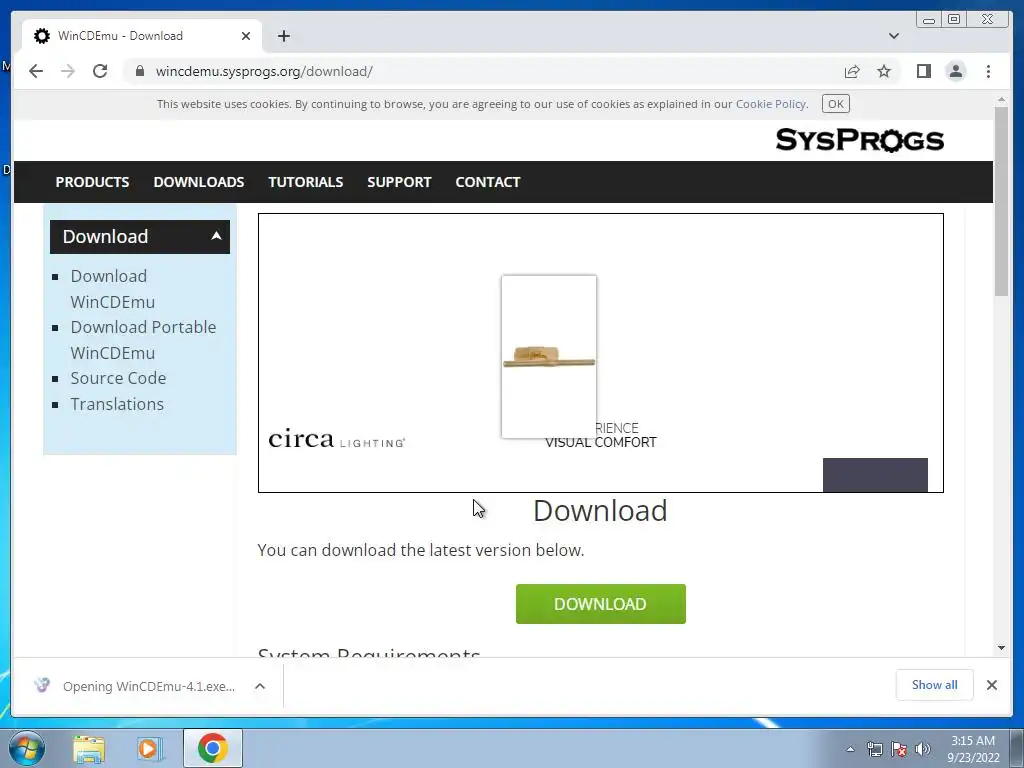Viewport: 1024px width, 768px height.
Task: Expand the WinCDEmu-4.1.exe download options chevron
Action: 260,686
